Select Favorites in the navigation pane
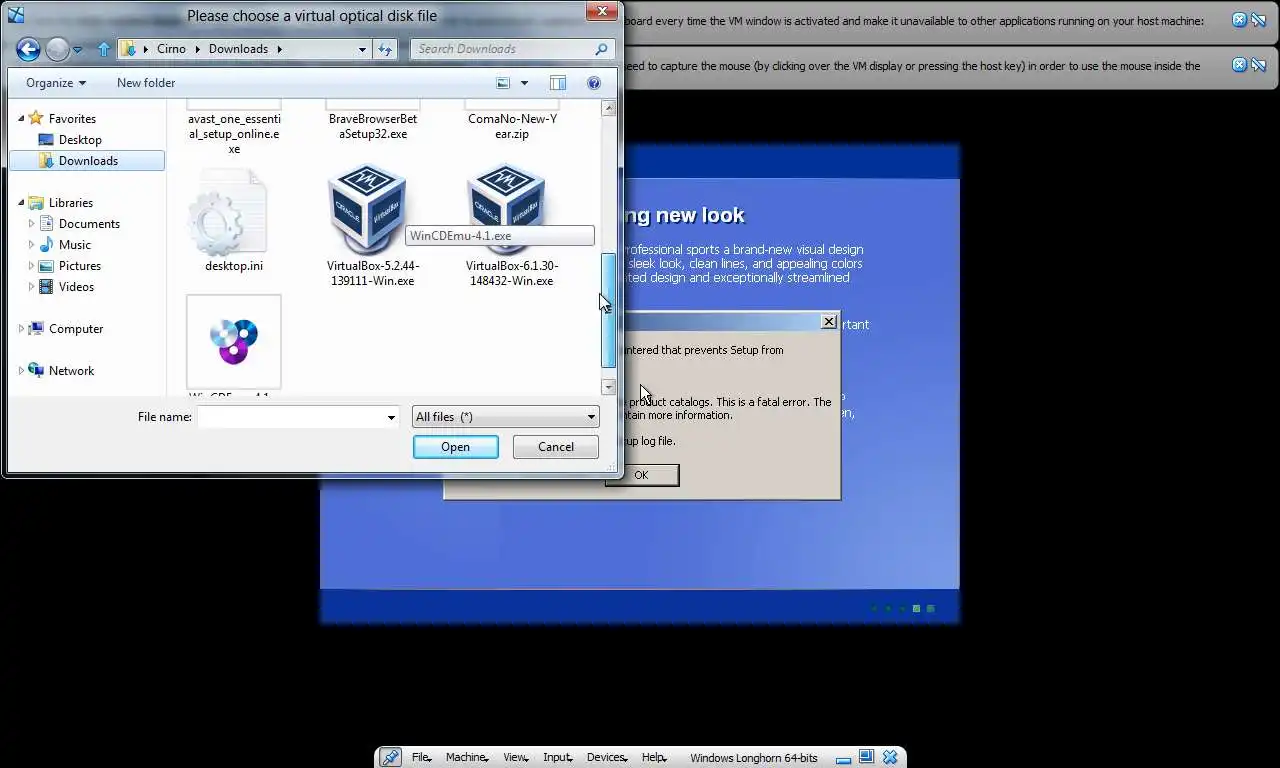 point(72,118)
